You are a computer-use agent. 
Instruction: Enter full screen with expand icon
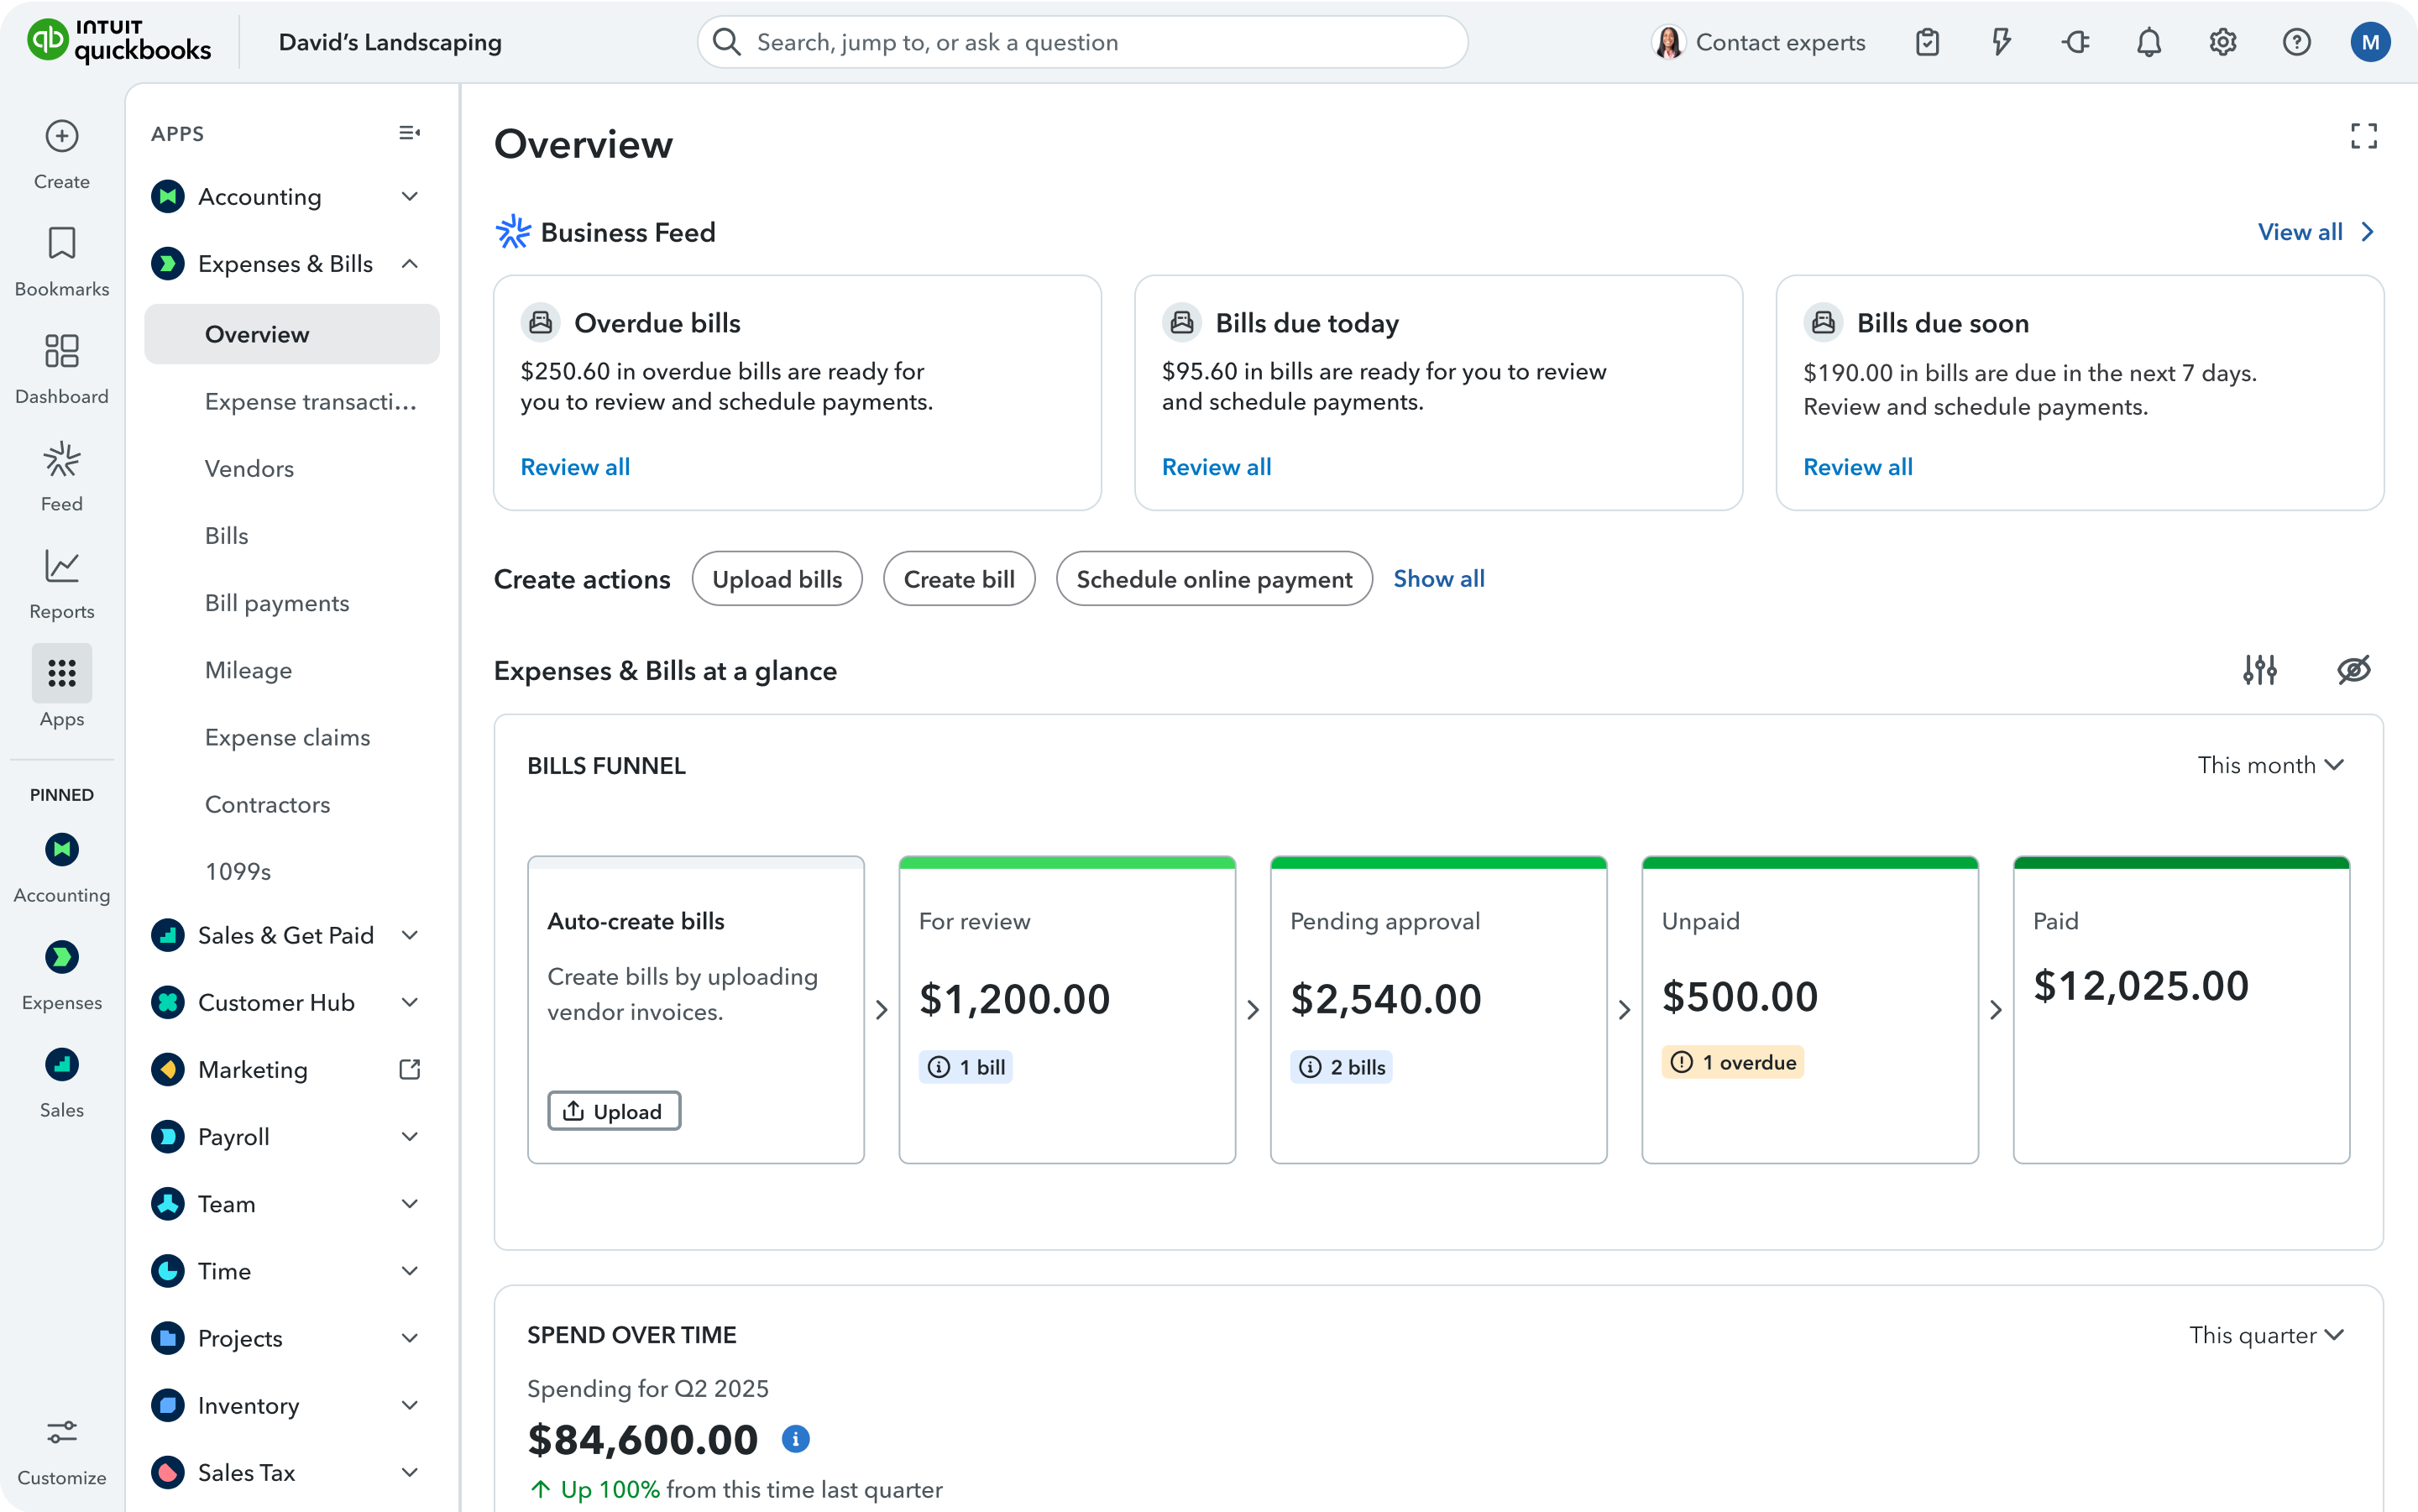2363,136
